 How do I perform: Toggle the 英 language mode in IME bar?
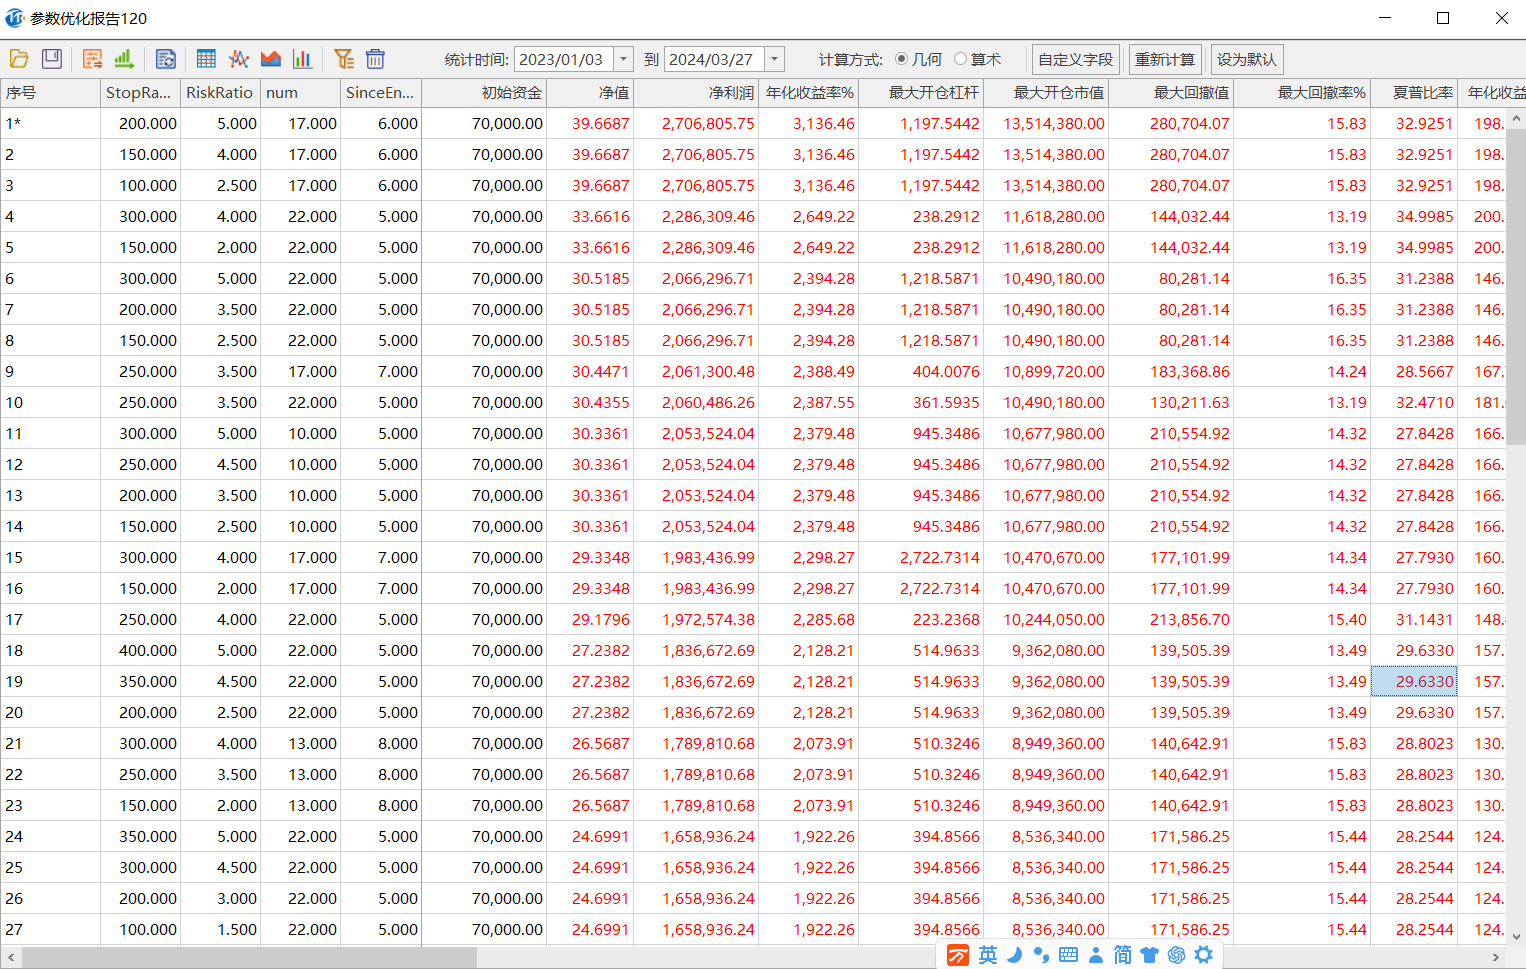988,955
